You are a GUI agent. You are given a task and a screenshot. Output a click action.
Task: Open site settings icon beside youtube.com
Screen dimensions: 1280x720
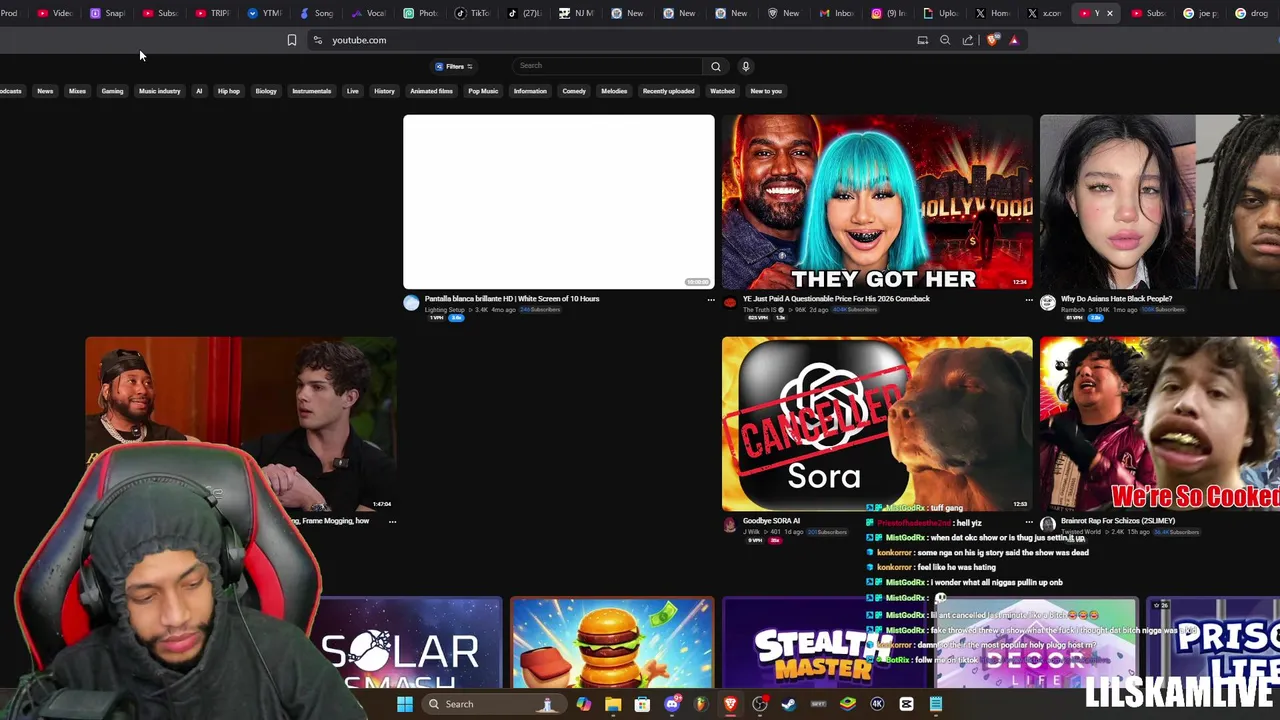click(x=317, y=40)
